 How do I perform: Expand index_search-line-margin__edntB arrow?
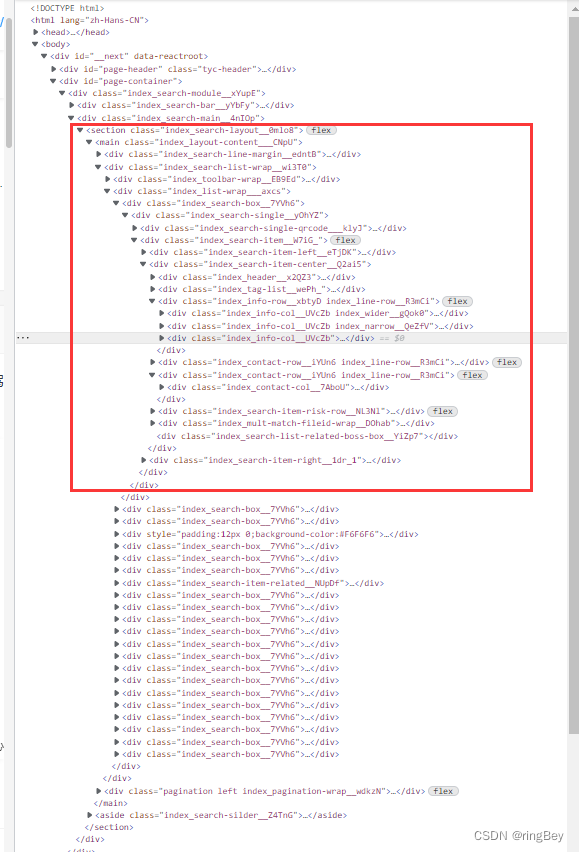pyautogui.click(x=98, y=154)
